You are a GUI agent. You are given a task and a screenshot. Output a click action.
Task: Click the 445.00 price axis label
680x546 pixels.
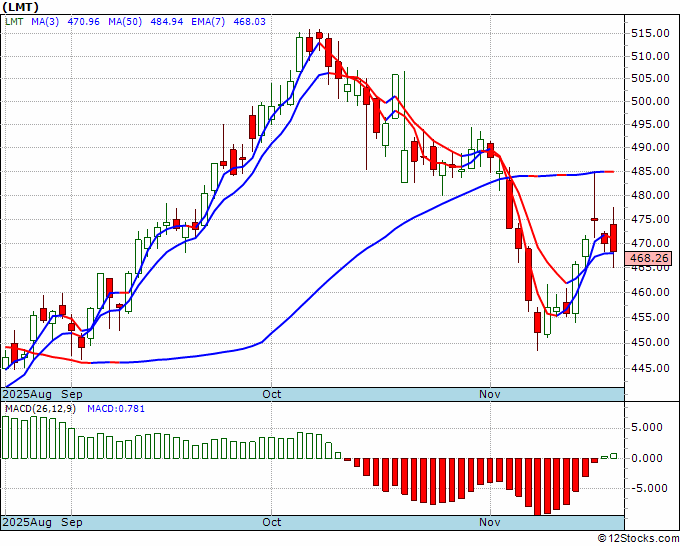pos(649,368)
